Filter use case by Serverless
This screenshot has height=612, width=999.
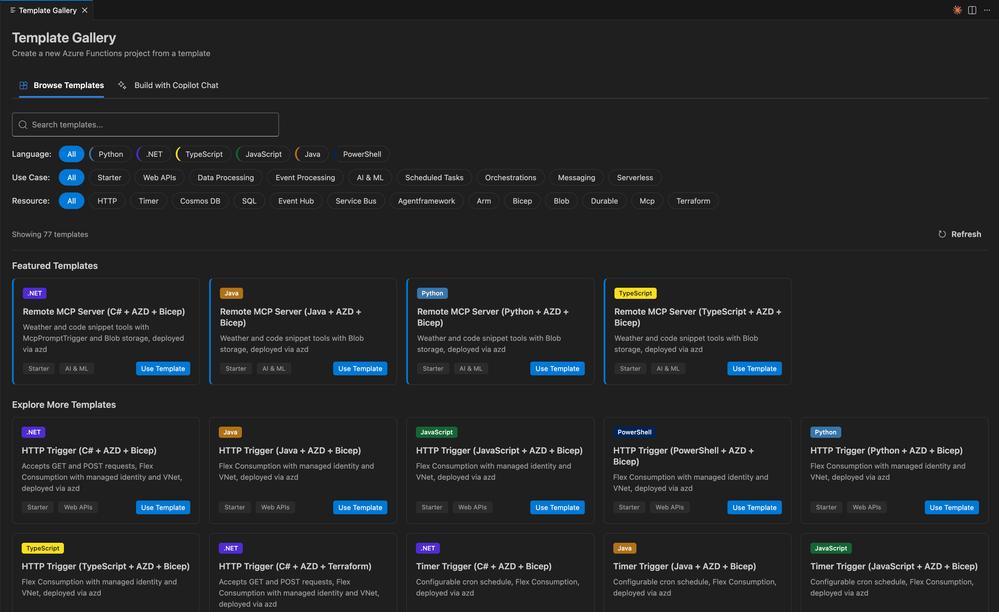[x=635, y=178]
